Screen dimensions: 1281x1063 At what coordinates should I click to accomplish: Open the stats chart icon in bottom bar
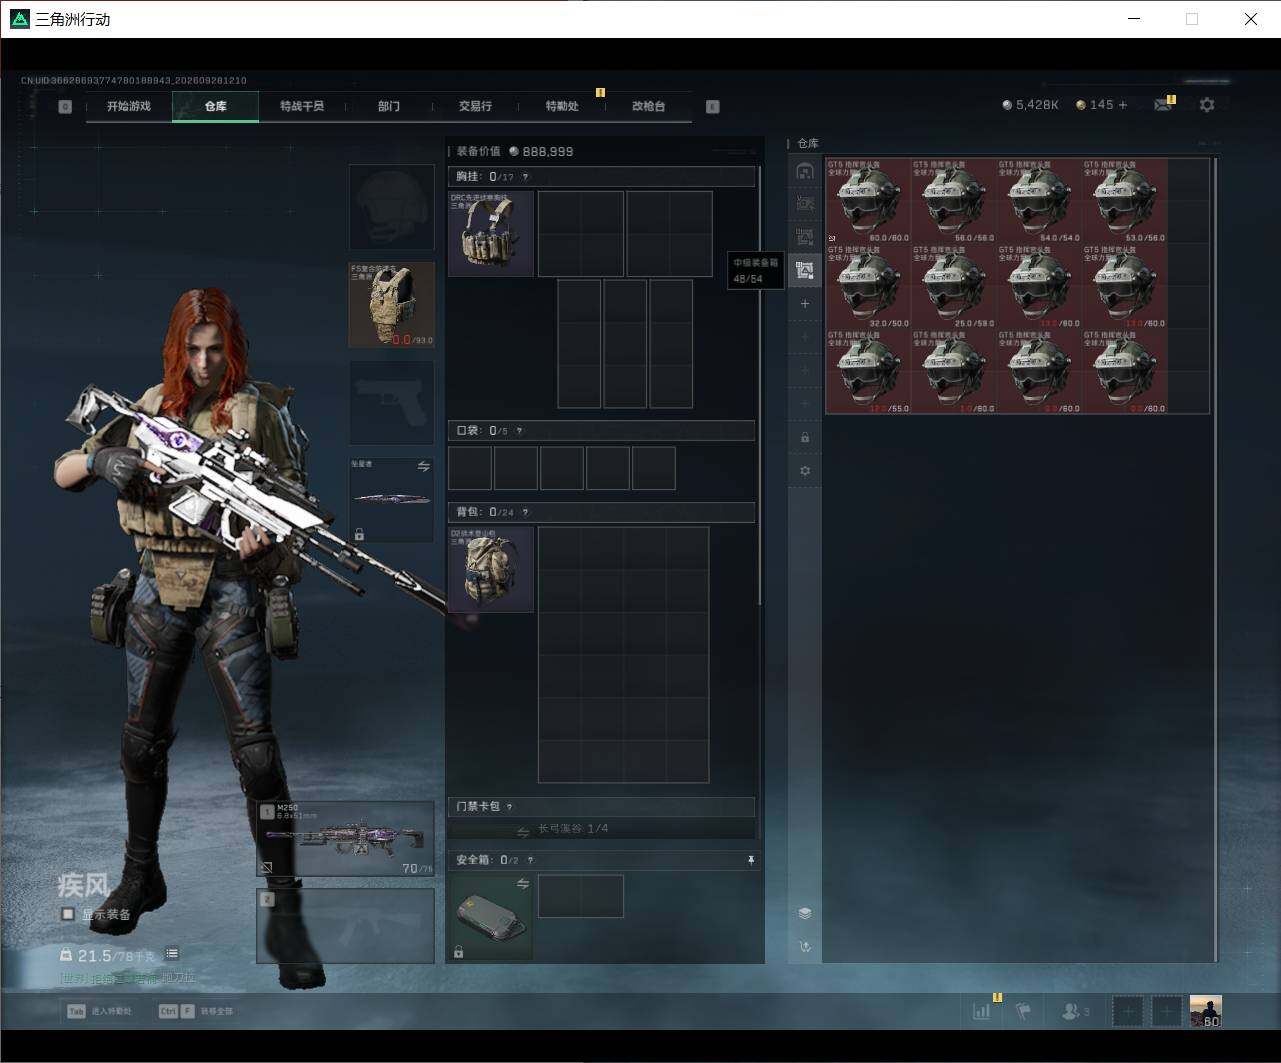(982, 1011)
